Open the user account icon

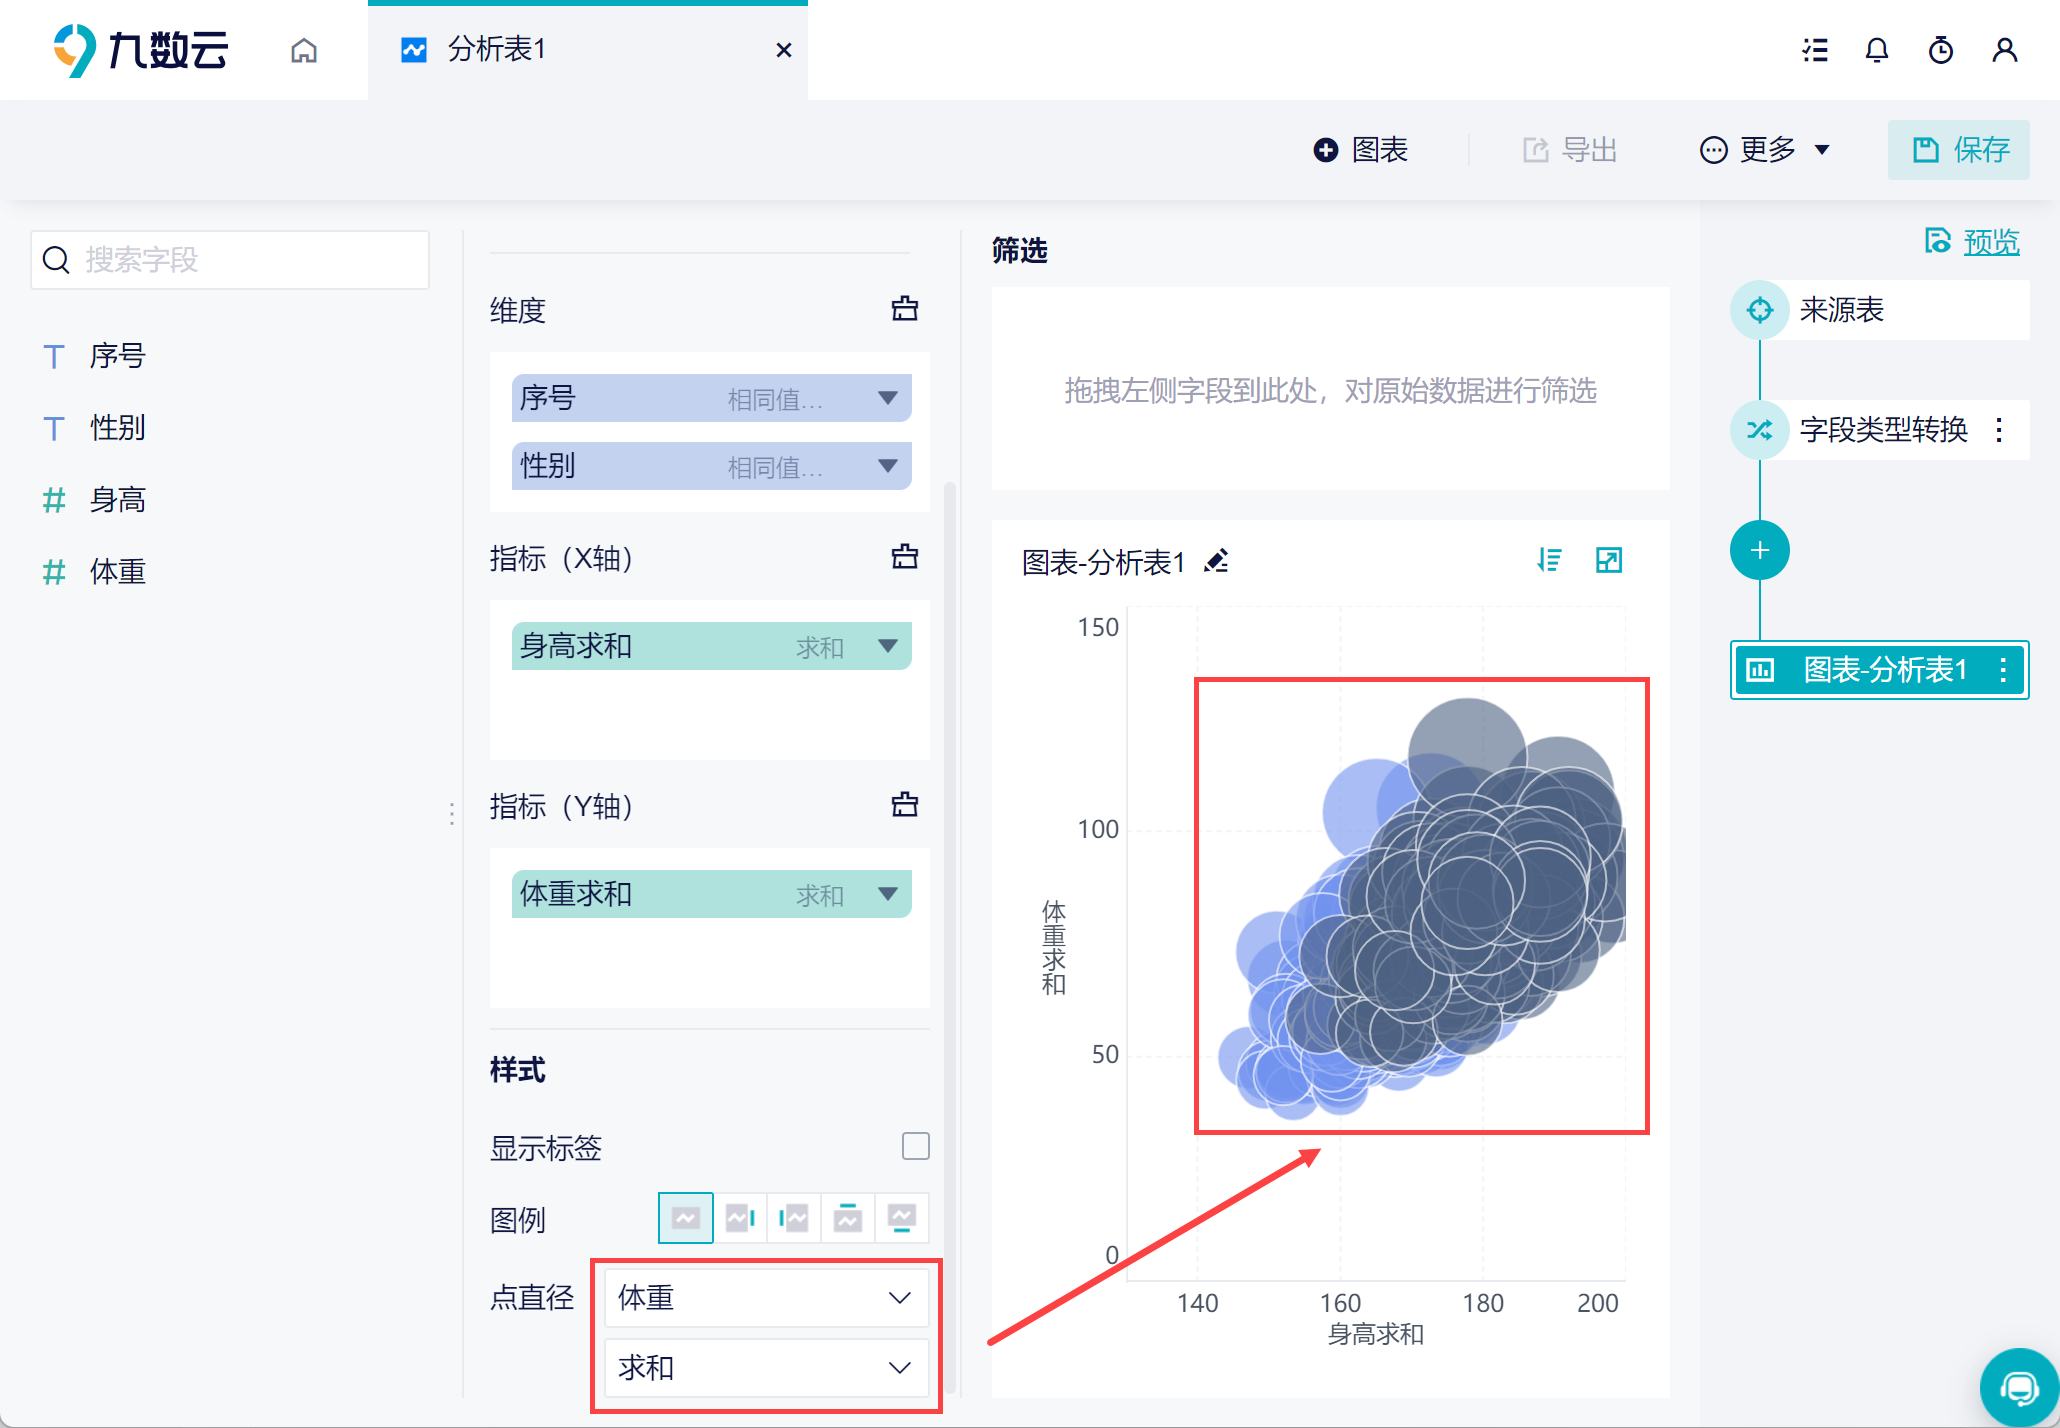pyautogui.click(x=2005, y=50)
